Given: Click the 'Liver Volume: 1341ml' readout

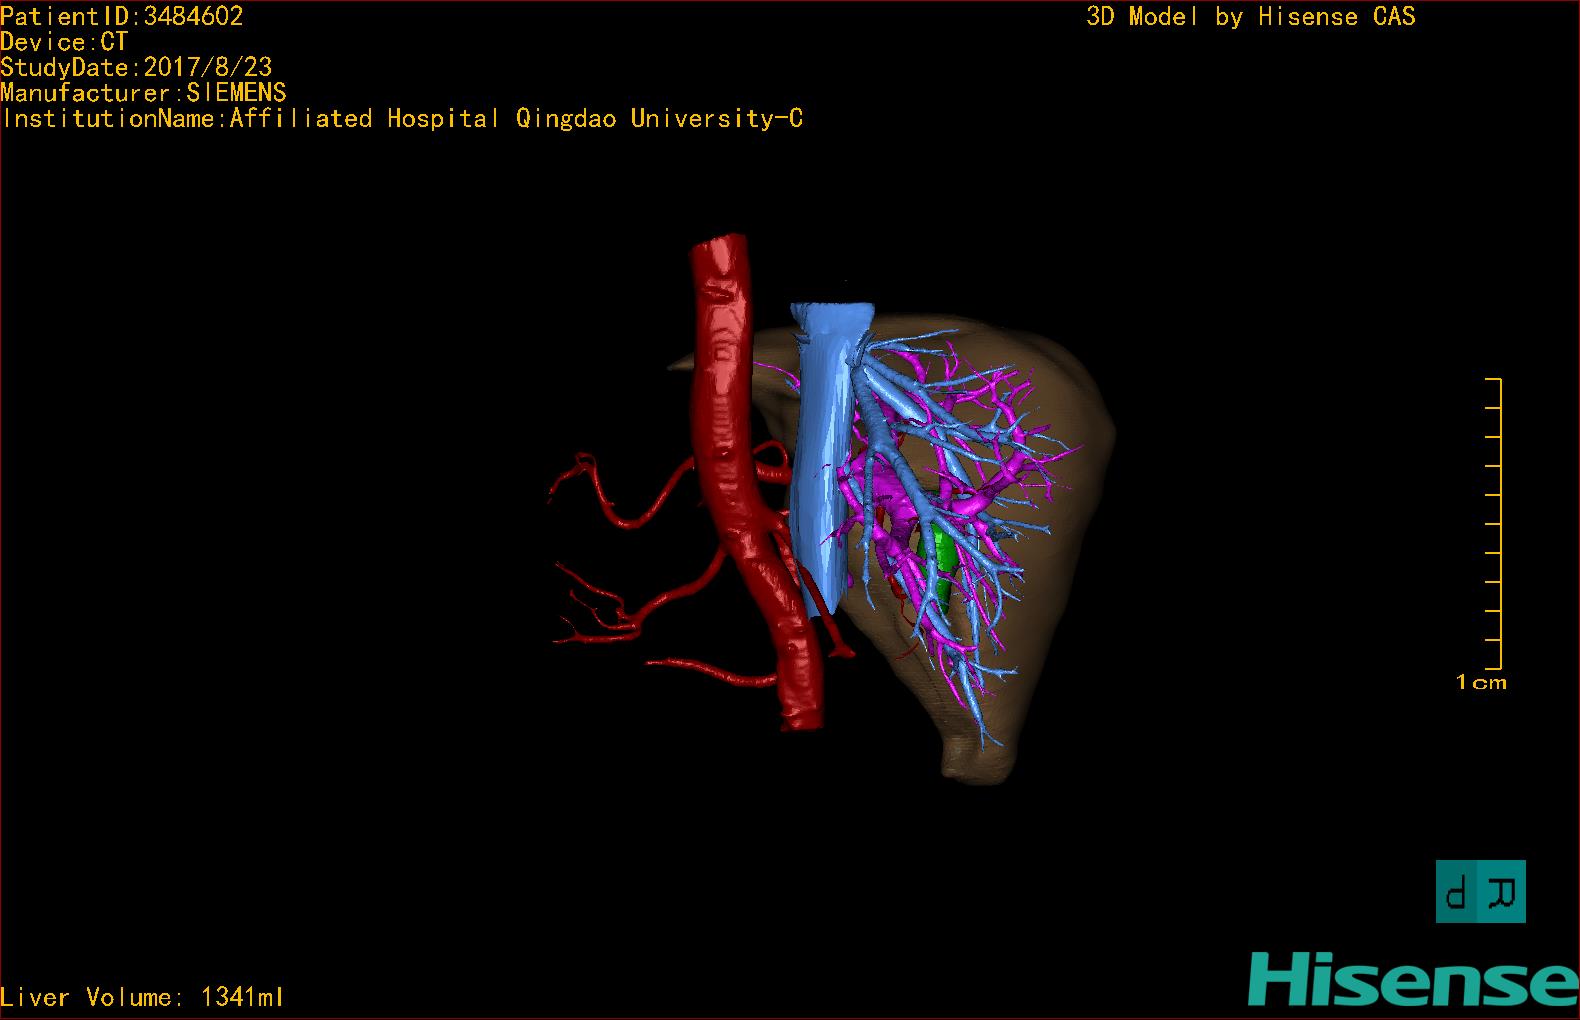Looking at the screenshot, I should (x=142, y=997).
